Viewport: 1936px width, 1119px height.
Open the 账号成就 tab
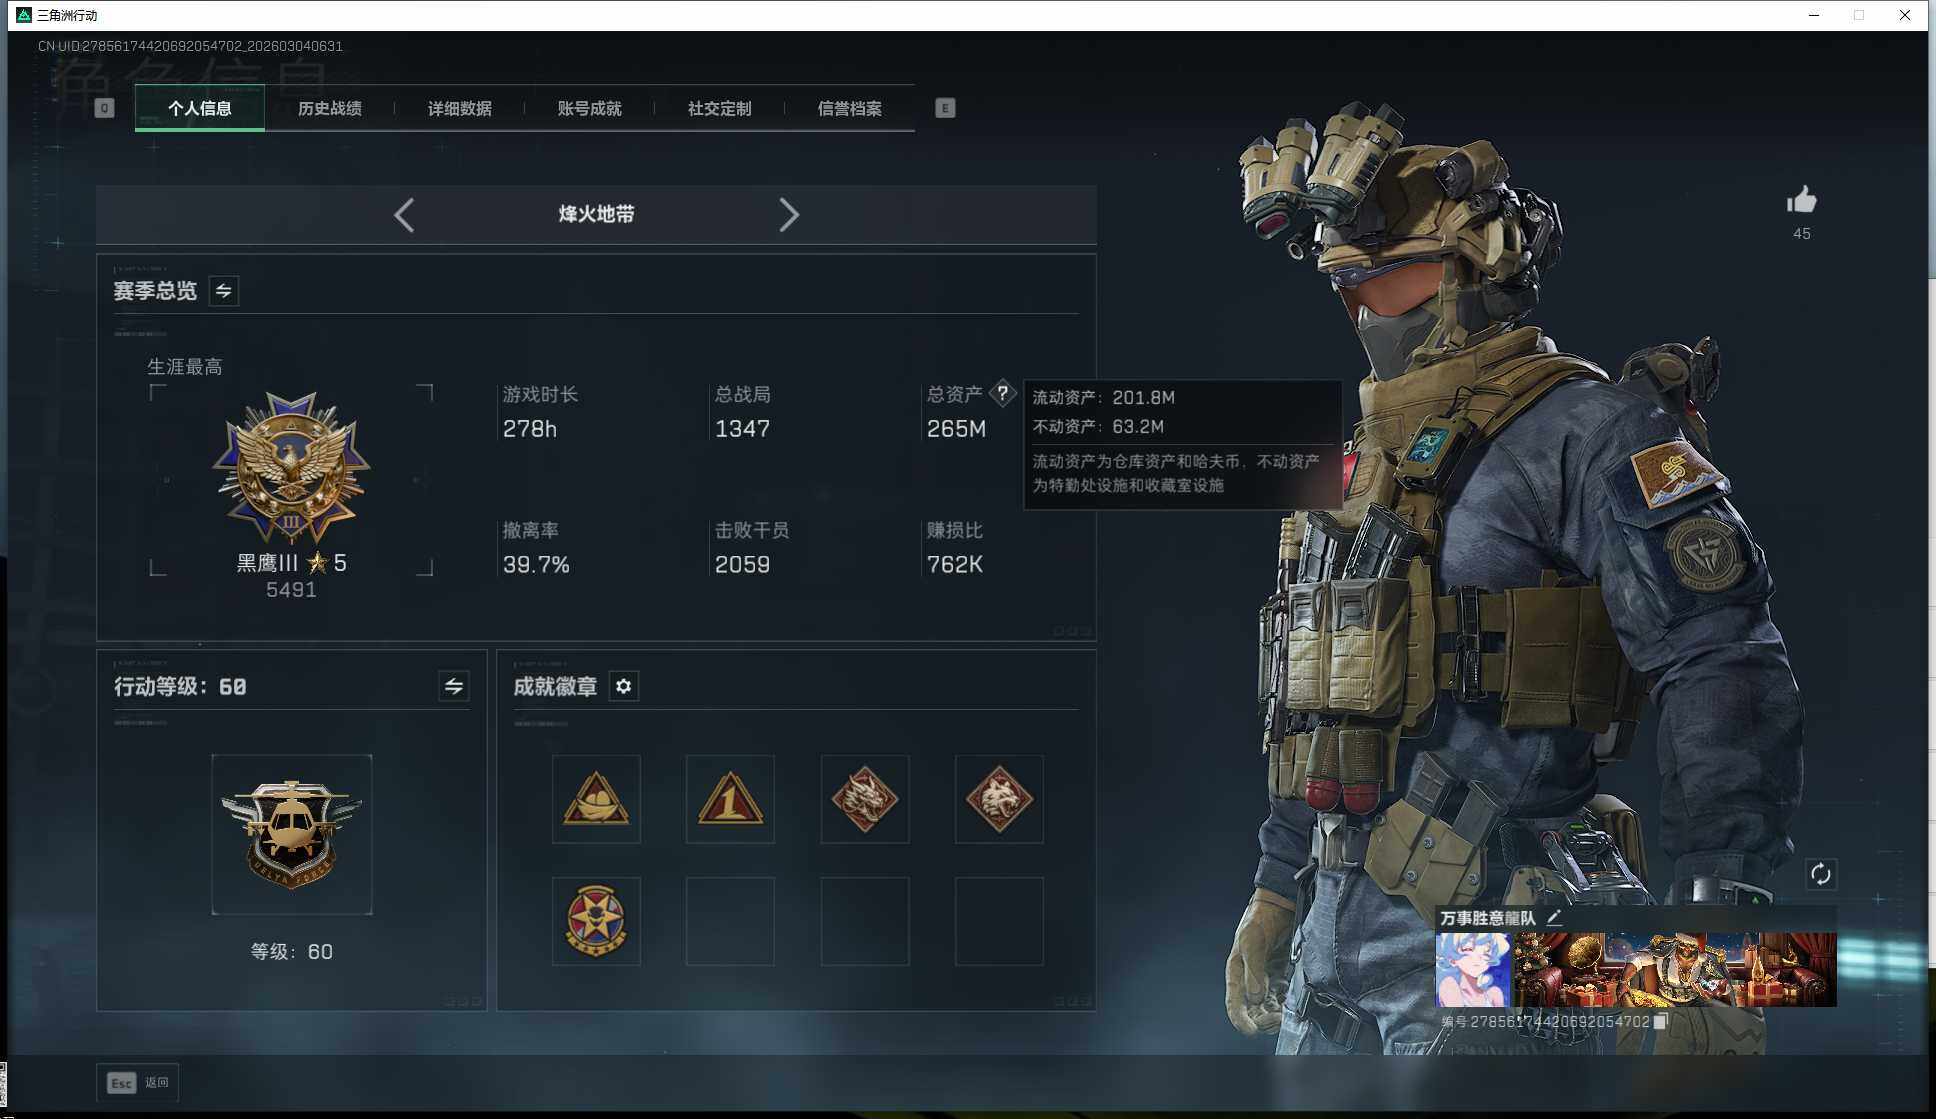590,108
